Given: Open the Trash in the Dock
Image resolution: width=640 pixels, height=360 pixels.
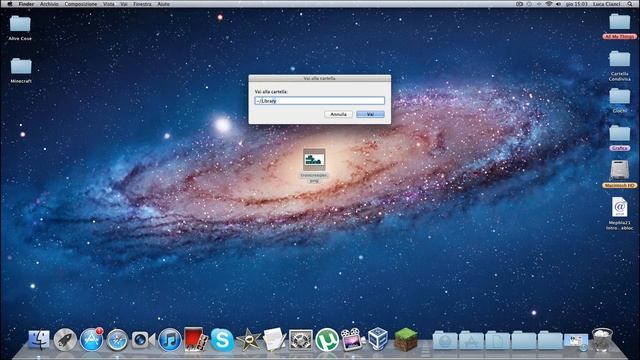Looking at the screenshot, I should pyautogui.click(x=602, y=340).
